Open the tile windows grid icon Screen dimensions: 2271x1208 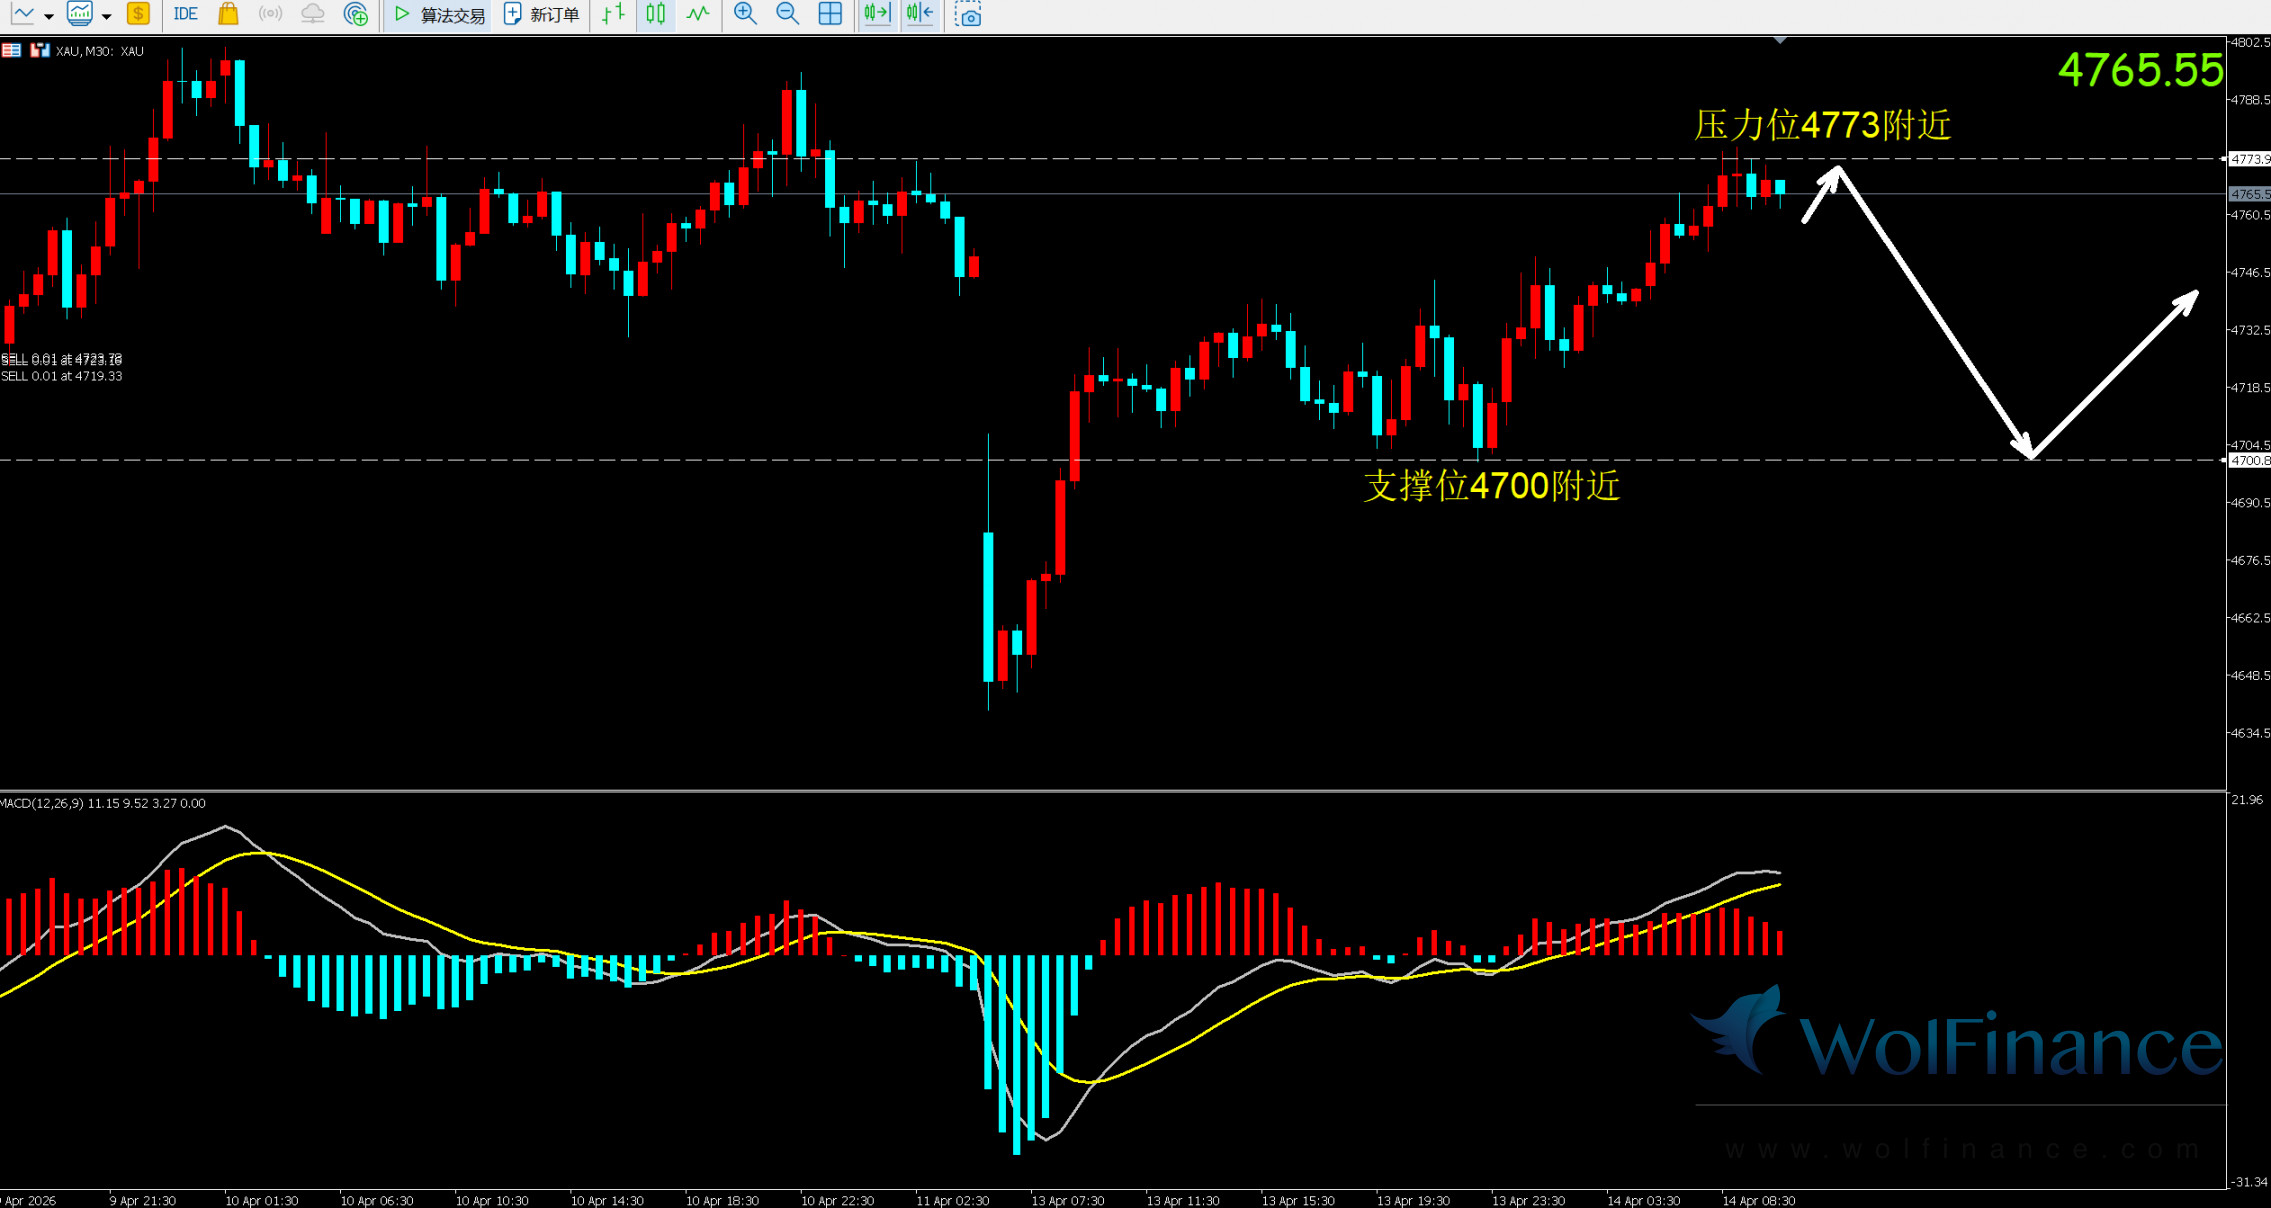click(x=830, y=14)
